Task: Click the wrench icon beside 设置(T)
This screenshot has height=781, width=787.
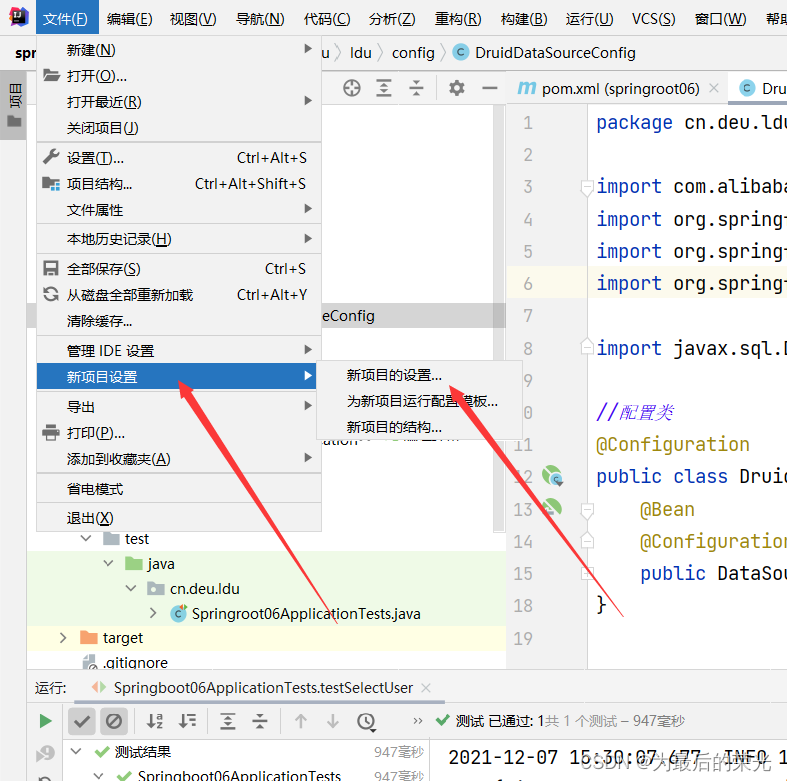Action: point(51,157)
